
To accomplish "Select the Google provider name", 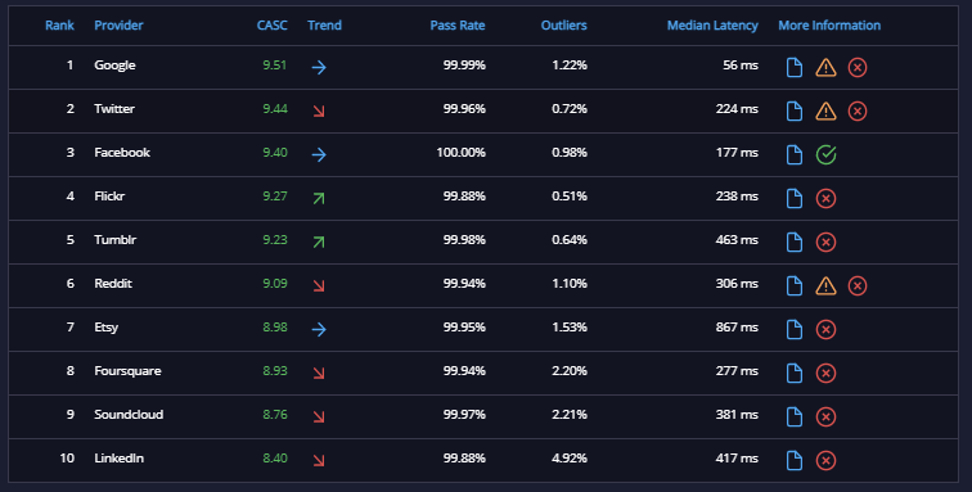I will (x=115, y=65).
